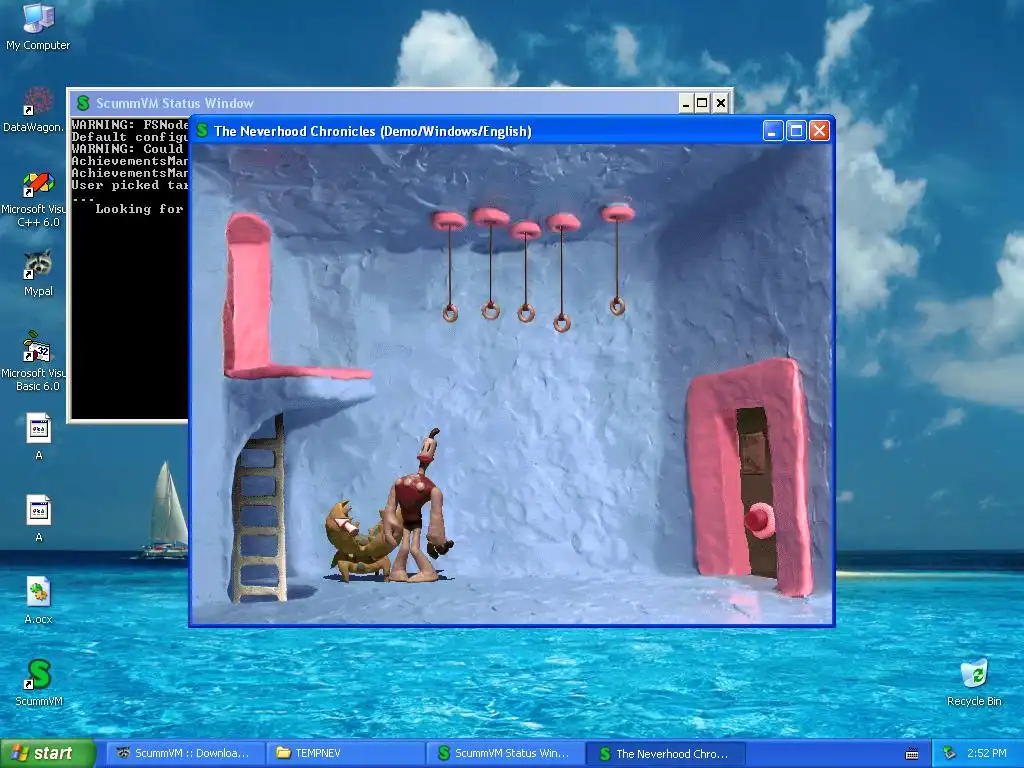
Task: Open the My Computer desktop icon
Action: (37, 26)
